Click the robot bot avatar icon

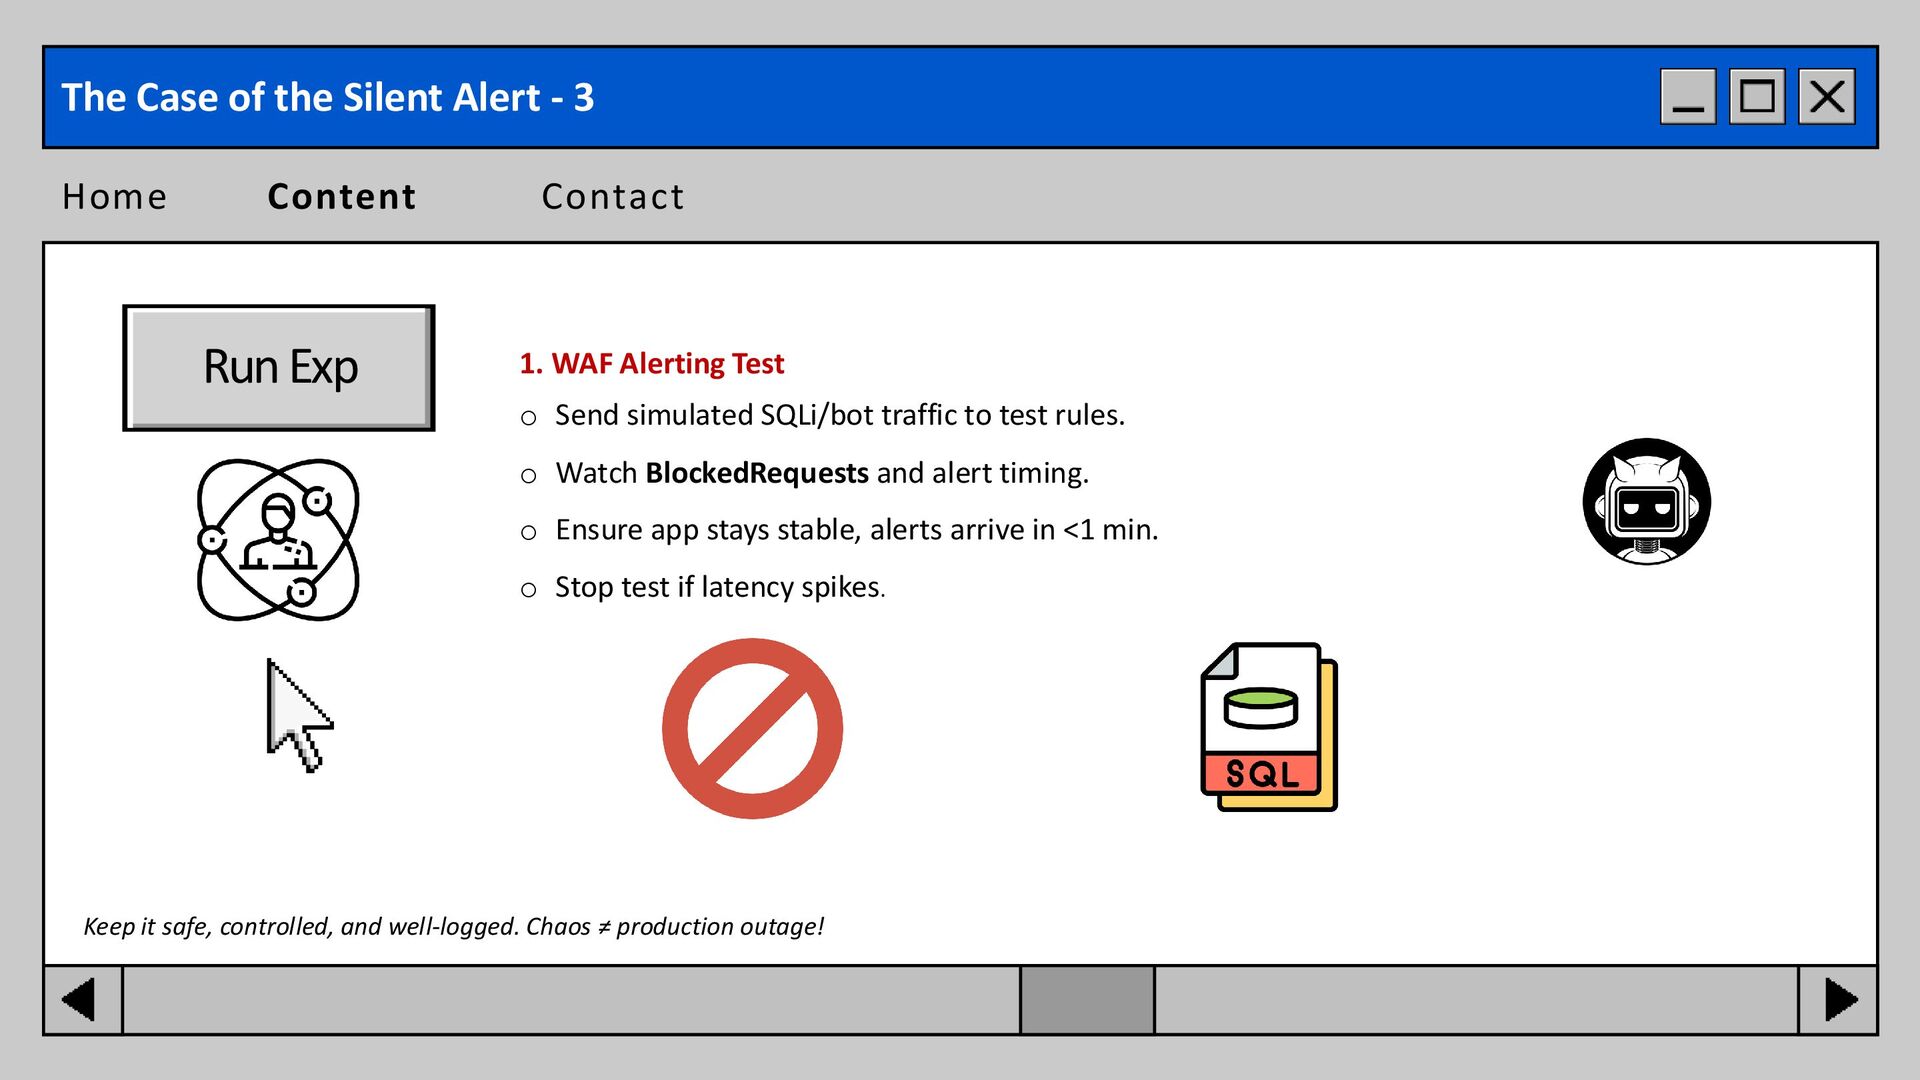click(1646, 502)
